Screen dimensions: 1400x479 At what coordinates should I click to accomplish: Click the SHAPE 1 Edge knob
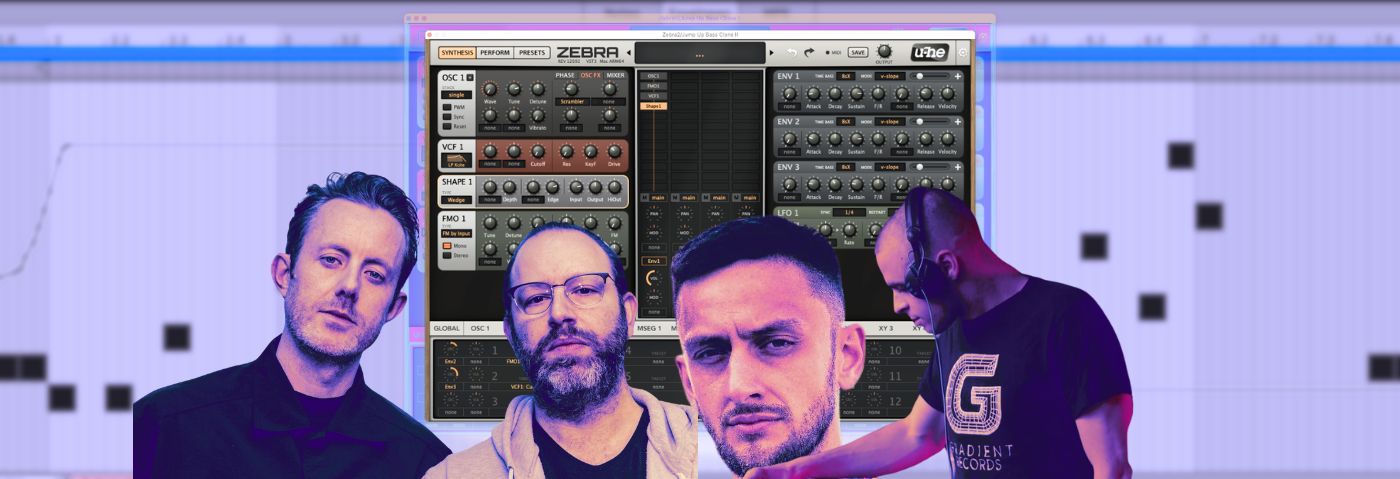point(552,187)
